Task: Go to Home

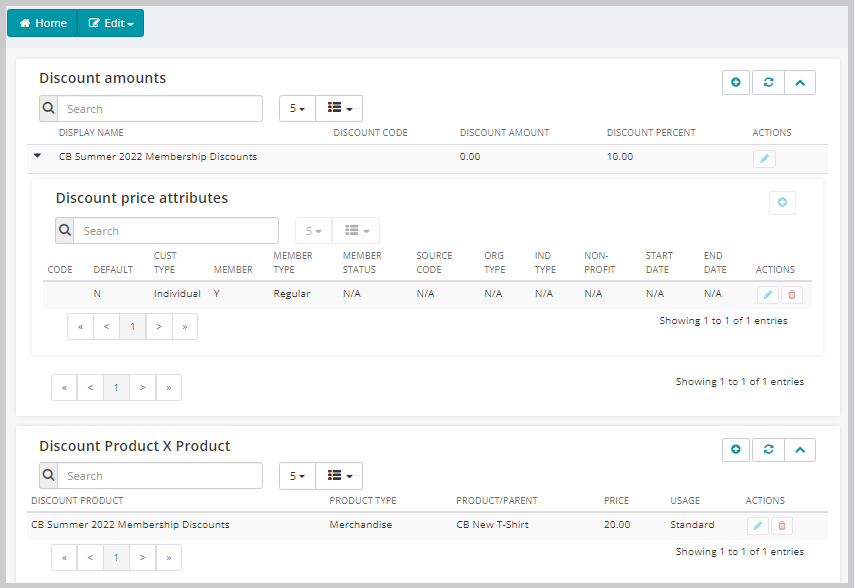Action: click(x=43, y=23)
